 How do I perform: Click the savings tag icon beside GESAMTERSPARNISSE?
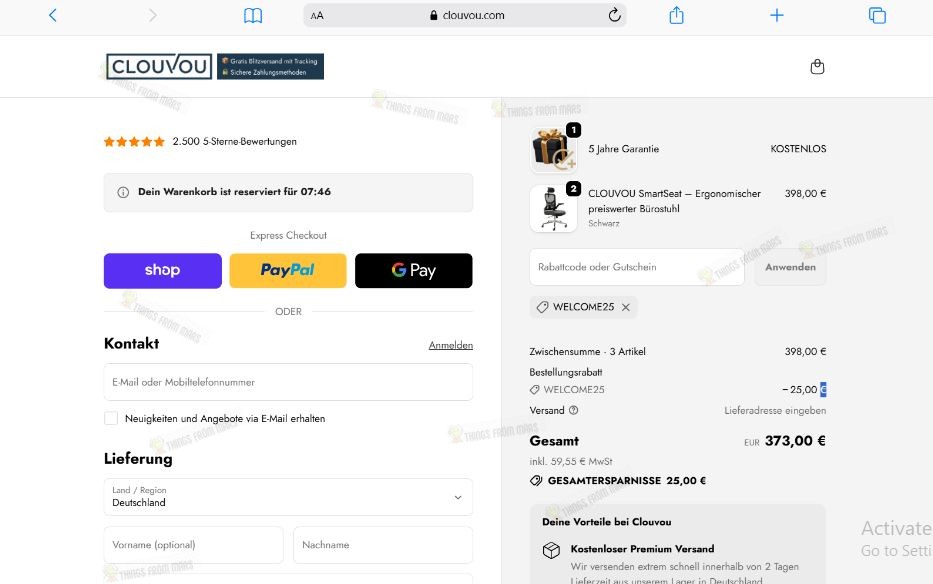pyautogui.click(x=536, y=480)
